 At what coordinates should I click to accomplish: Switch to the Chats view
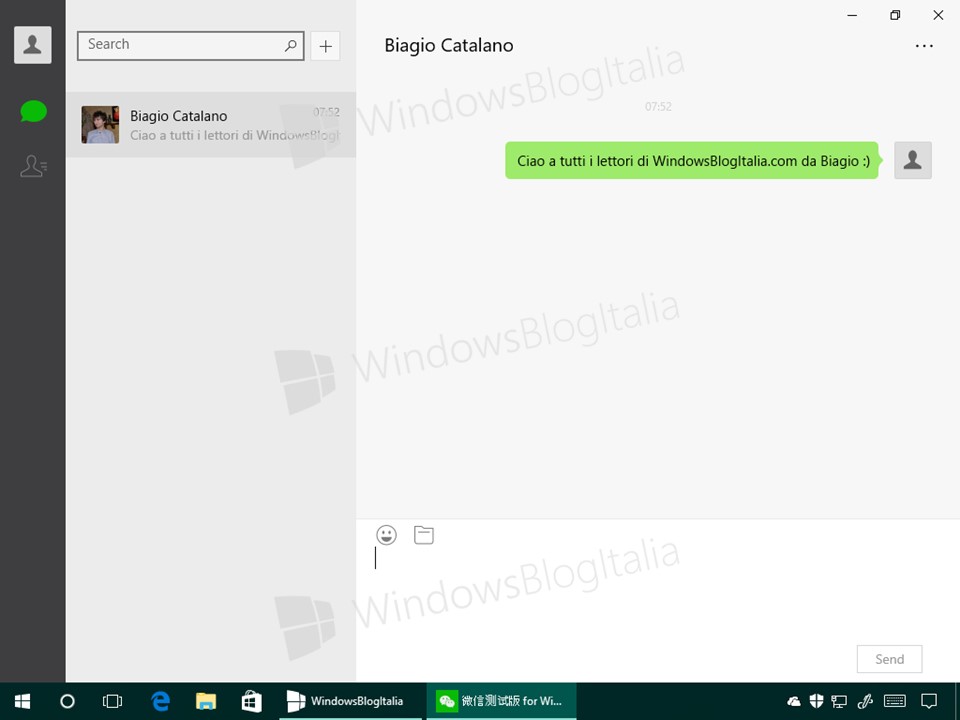pyautogui.click(x=33, y=111)
